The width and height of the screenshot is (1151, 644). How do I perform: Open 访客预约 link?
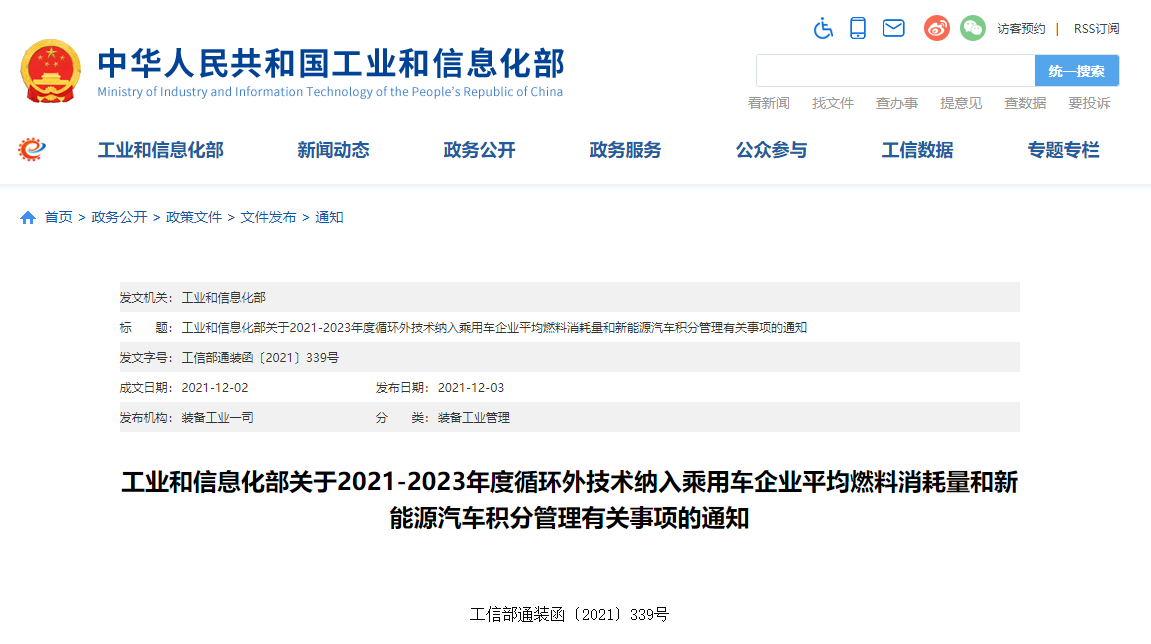point(1021,29)
